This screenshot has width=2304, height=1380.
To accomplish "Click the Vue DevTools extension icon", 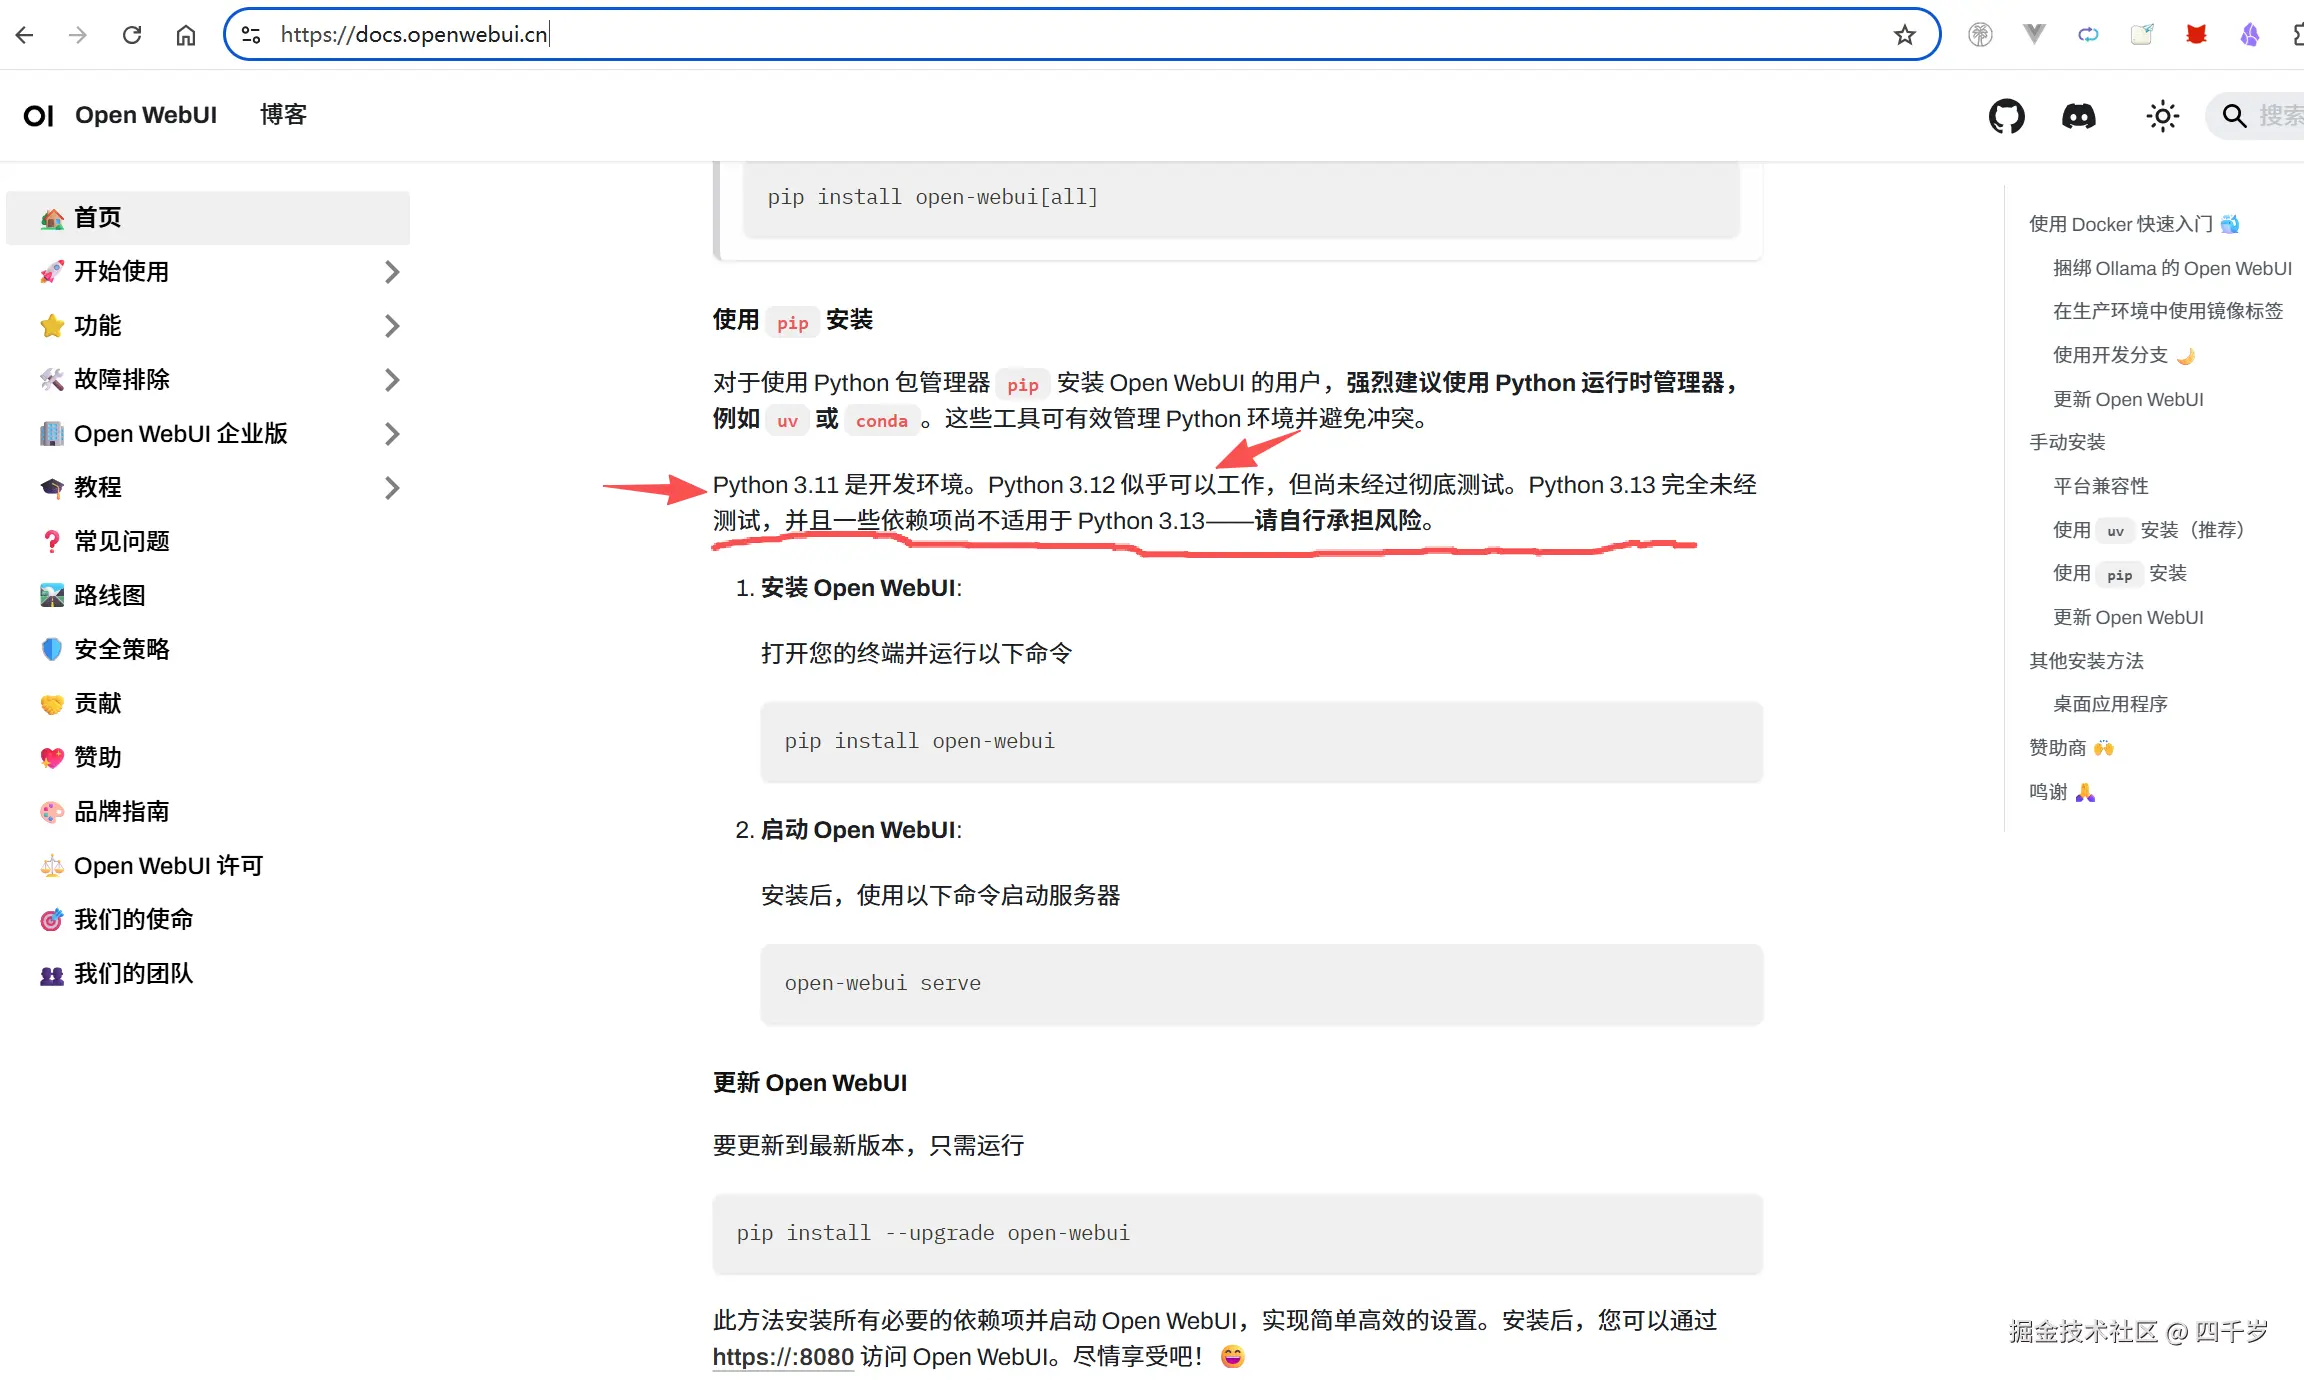I will point(2033,33).
